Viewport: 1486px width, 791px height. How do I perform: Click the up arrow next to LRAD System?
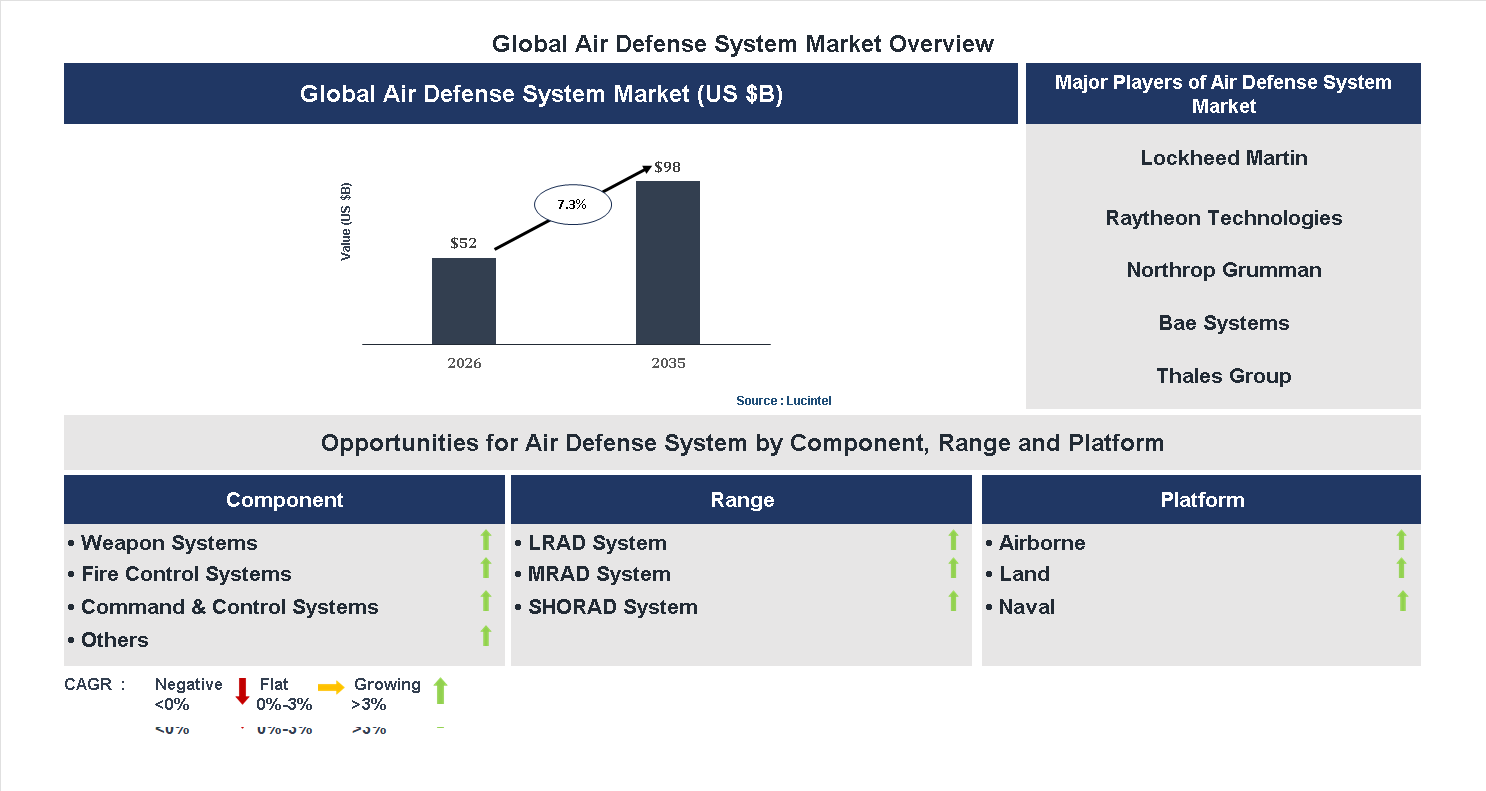(x=952, y=540)
